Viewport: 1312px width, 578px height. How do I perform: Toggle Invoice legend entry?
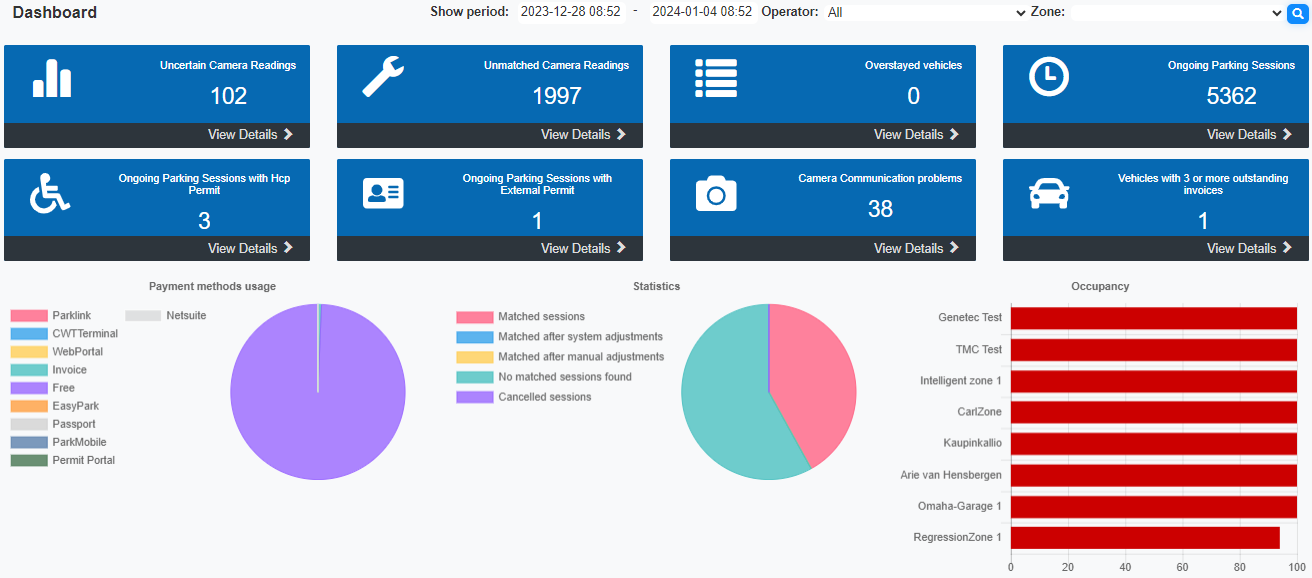coord(49,370)
